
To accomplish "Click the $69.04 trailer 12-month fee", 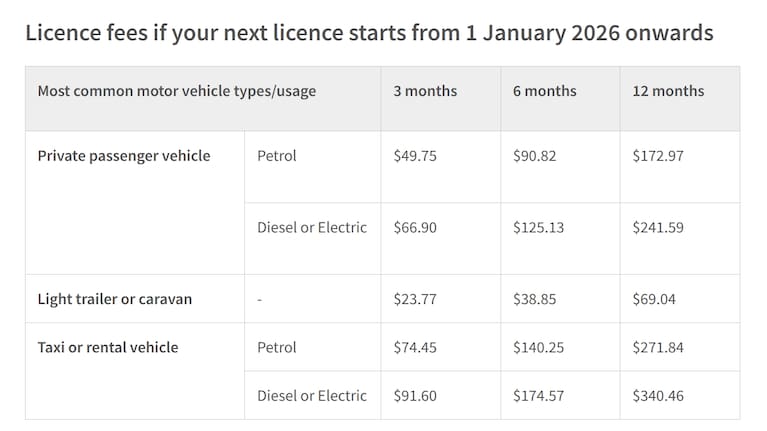I will coord(654,299).
